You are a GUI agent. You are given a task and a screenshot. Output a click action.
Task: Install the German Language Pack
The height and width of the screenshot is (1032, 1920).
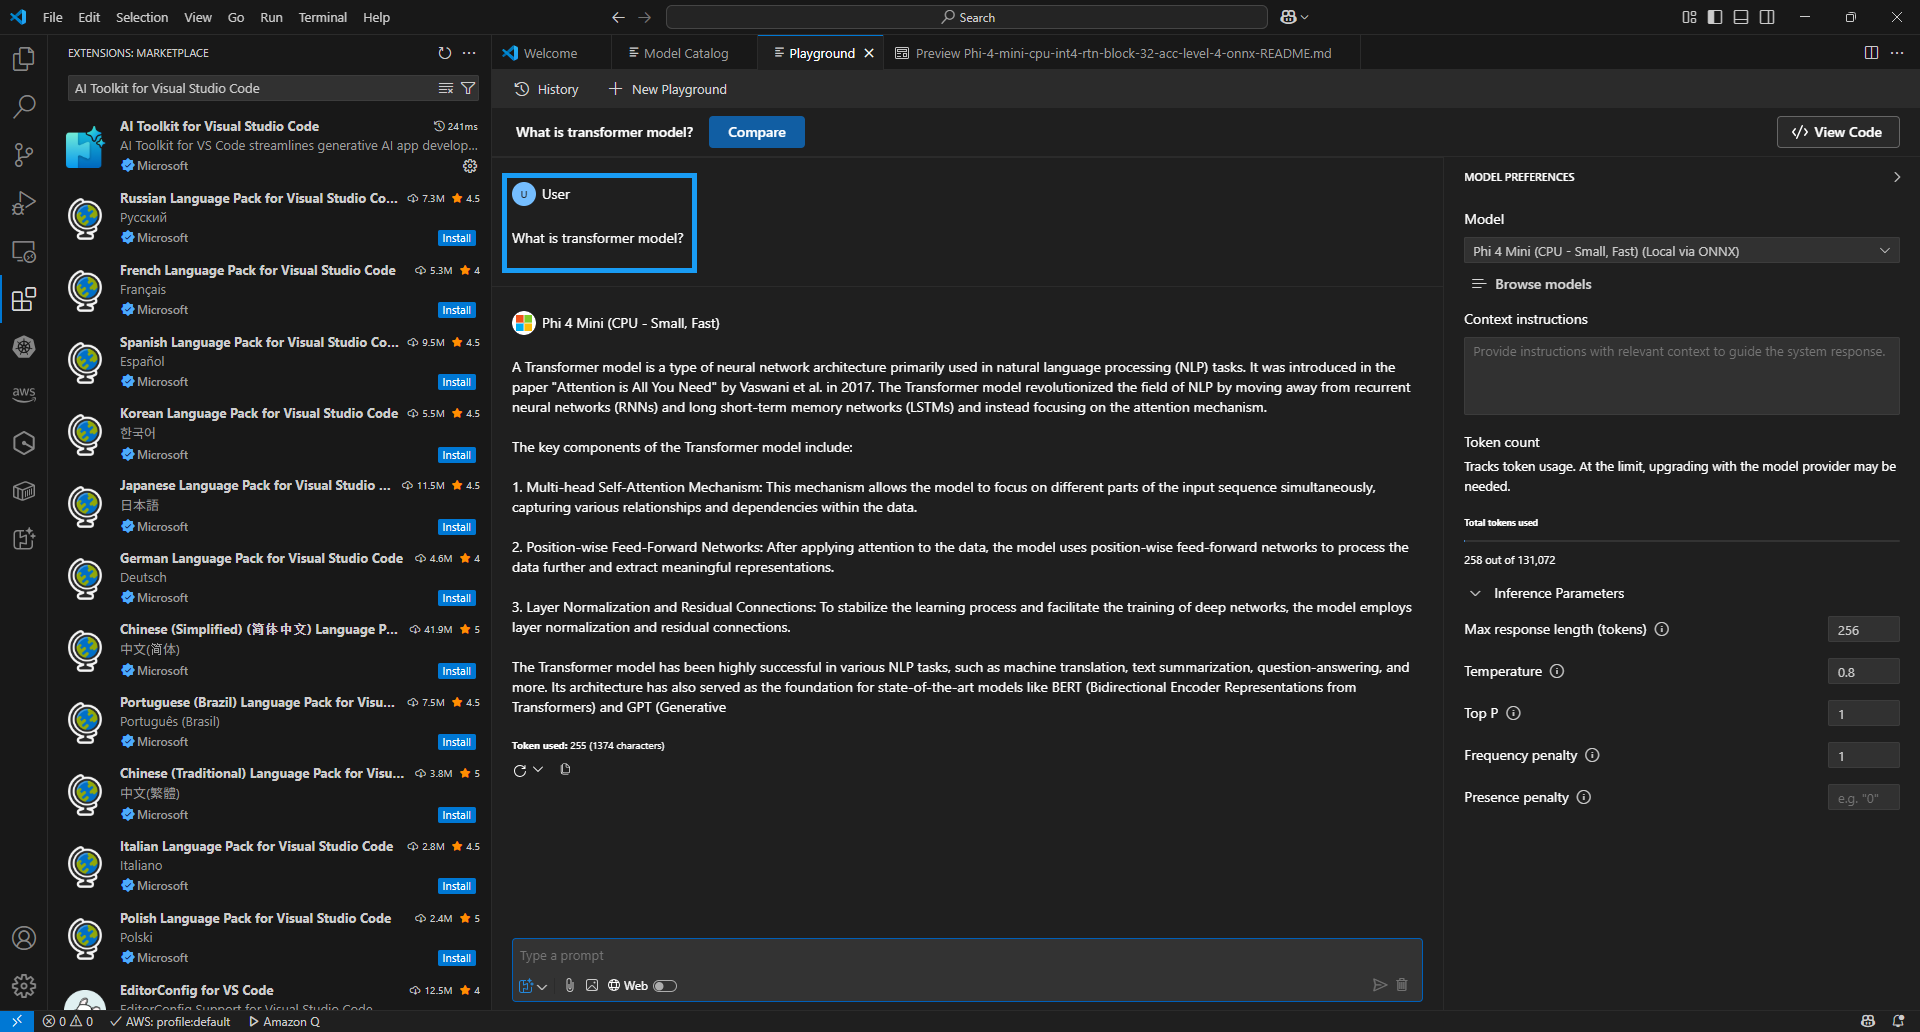pos(457,598)
